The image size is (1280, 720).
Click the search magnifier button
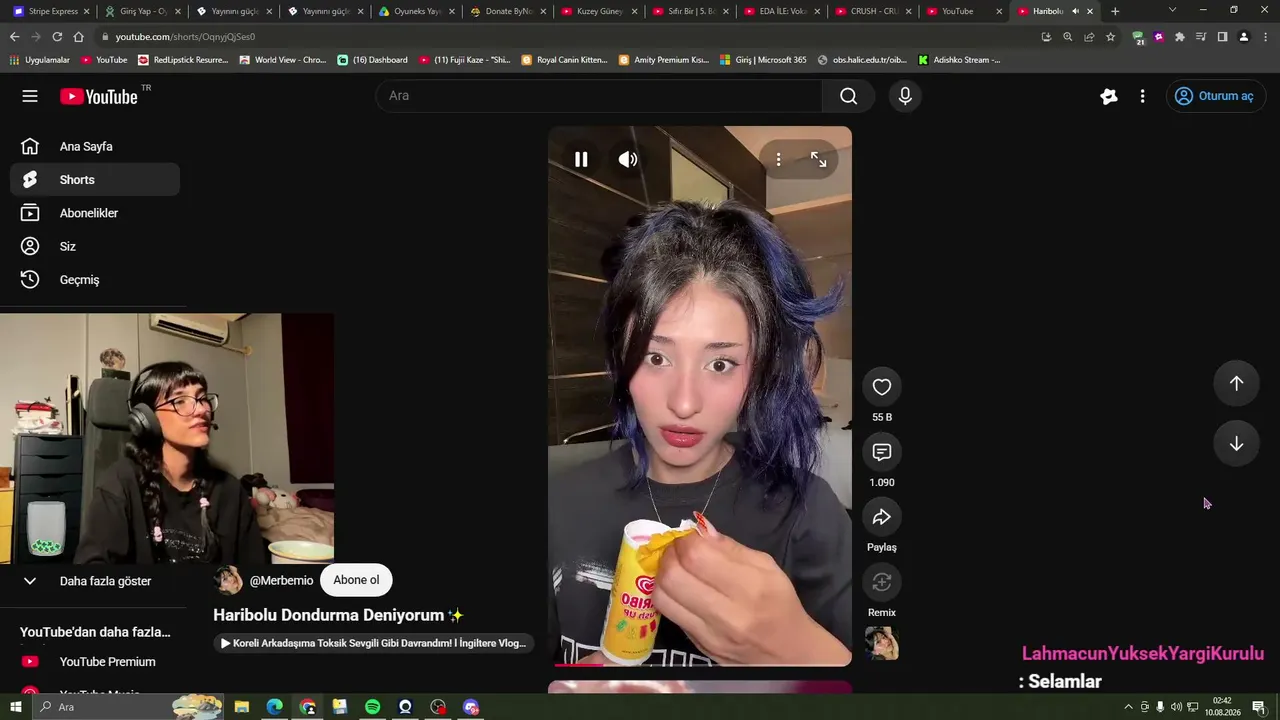(x=849, y=96)
